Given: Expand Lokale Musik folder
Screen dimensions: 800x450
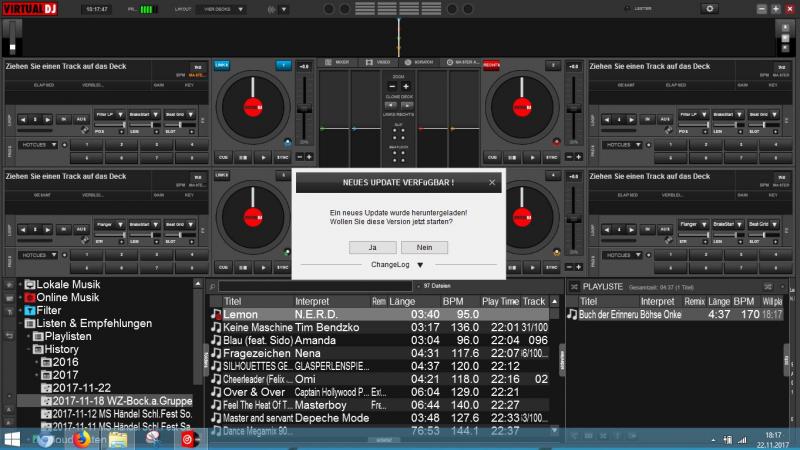Looking at the screenshot, I should click(21, 285).
